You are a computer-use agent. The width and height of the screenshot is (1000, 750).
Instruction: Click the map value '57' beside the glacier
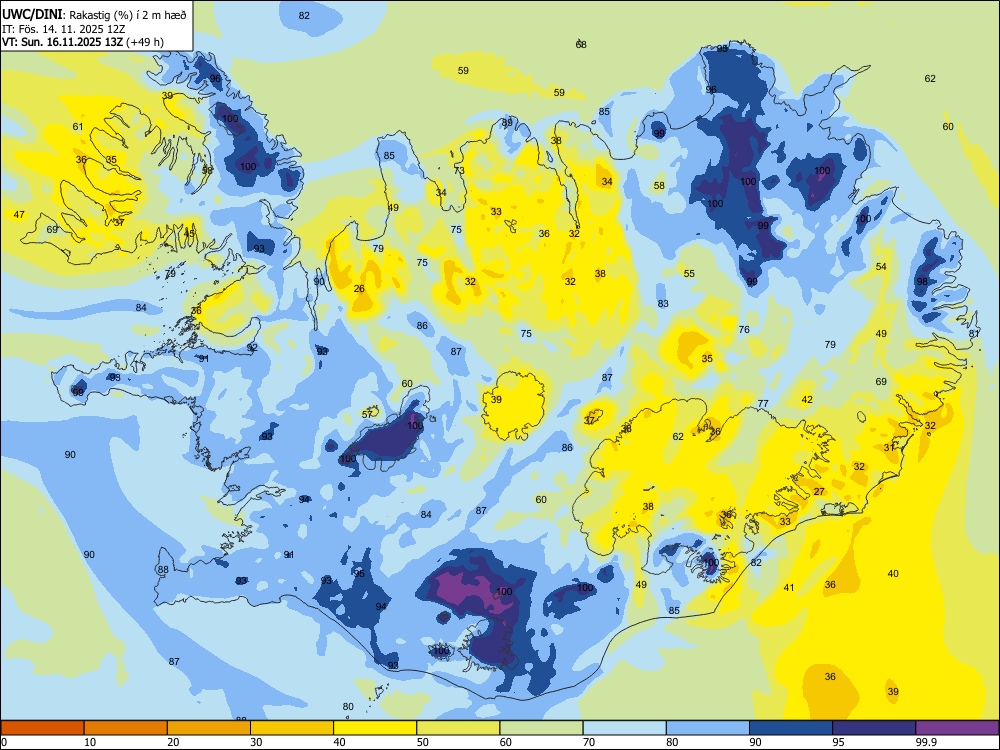point(367,415)
